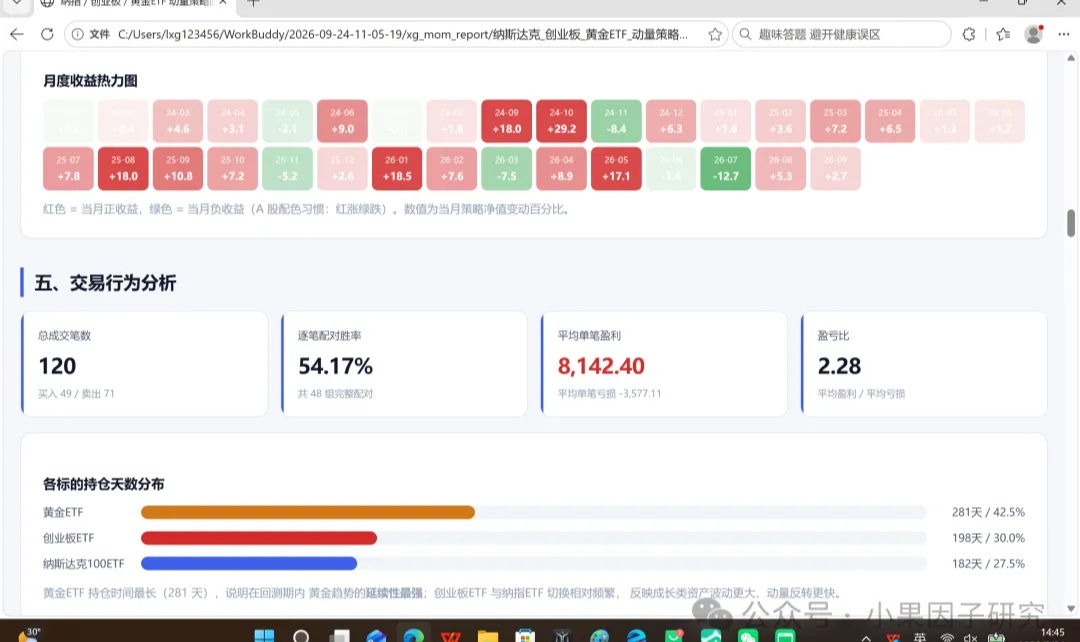Click the 各标的持仓天数分布 heading
This screenshot has height=642, width=1080.
coord(103,484)
